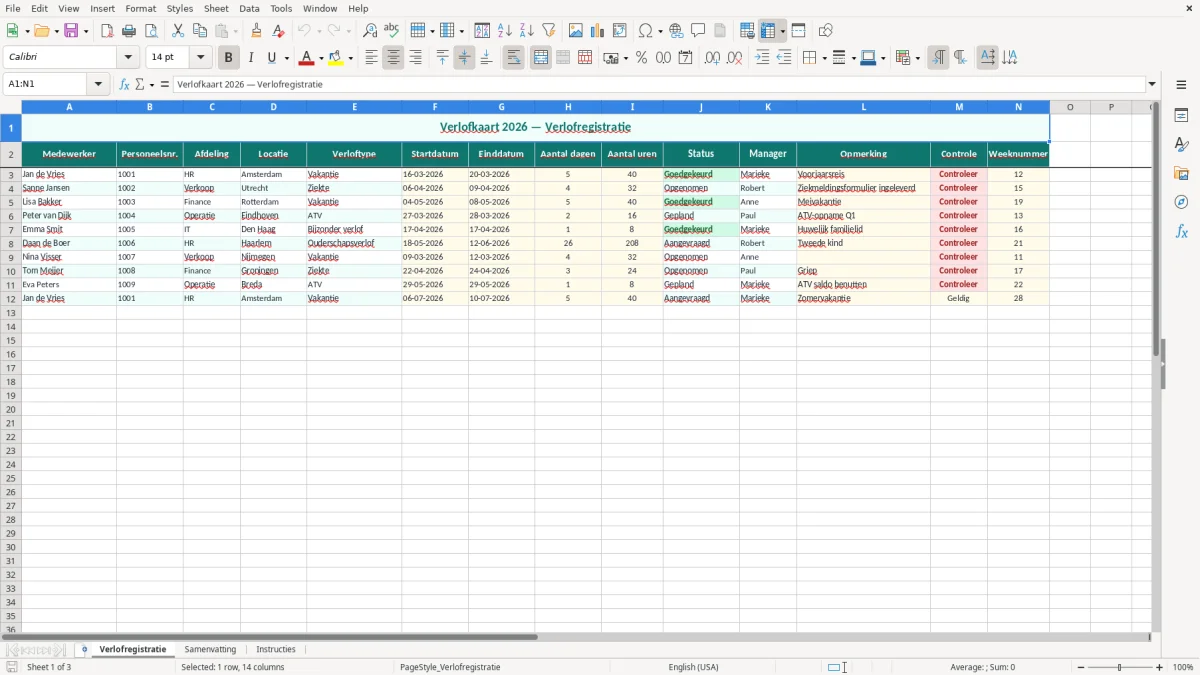
Task: Click the Copy icon
Action: pos(200,31)
